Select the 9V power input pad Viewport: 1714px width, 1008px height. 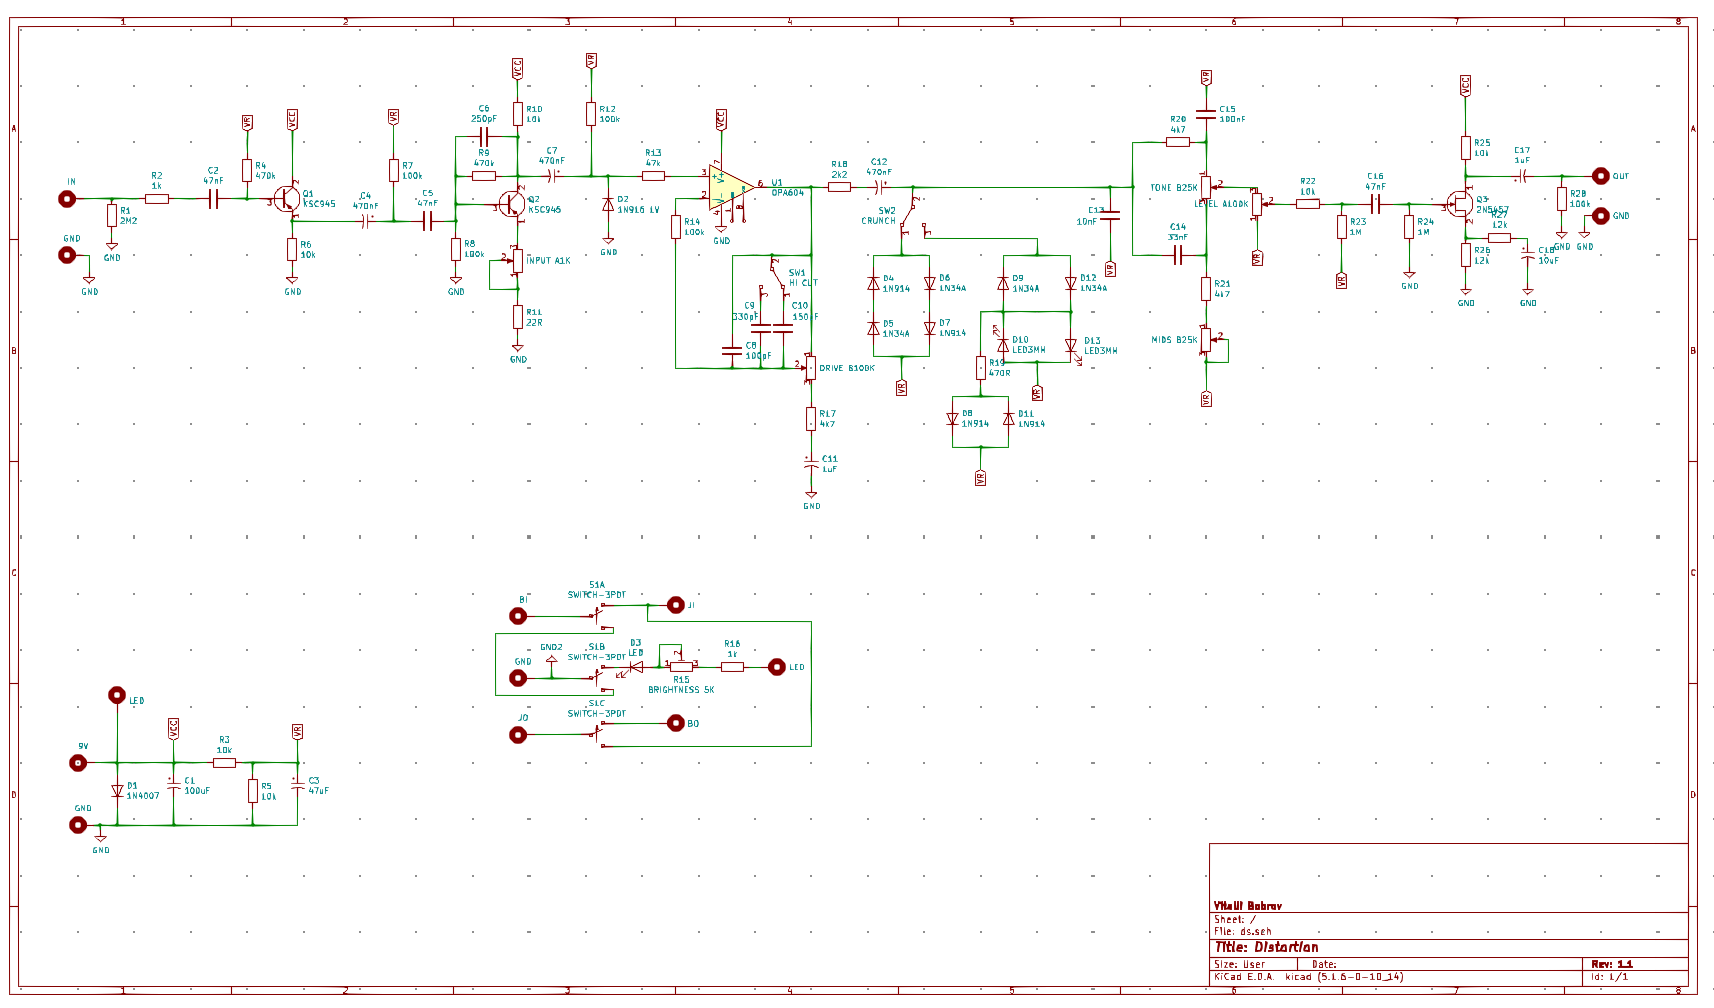click(78, 763)
